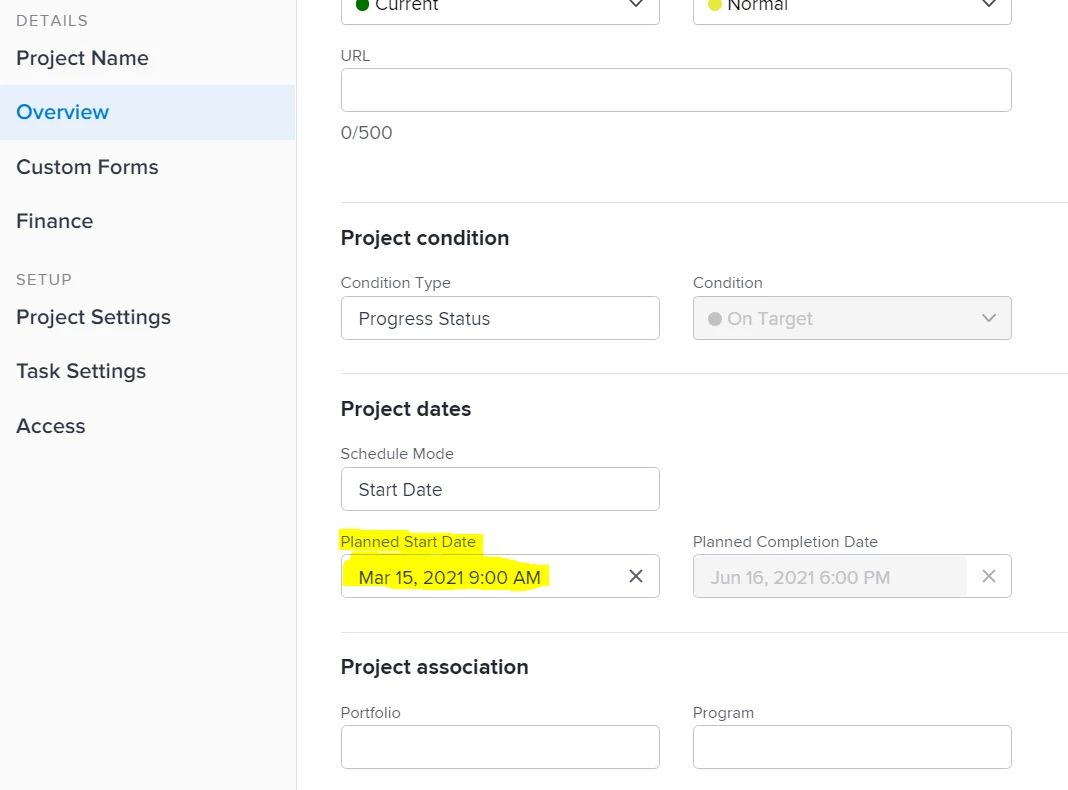
Task: Clear the Planned Start Date value
Action: click(635, 576)
